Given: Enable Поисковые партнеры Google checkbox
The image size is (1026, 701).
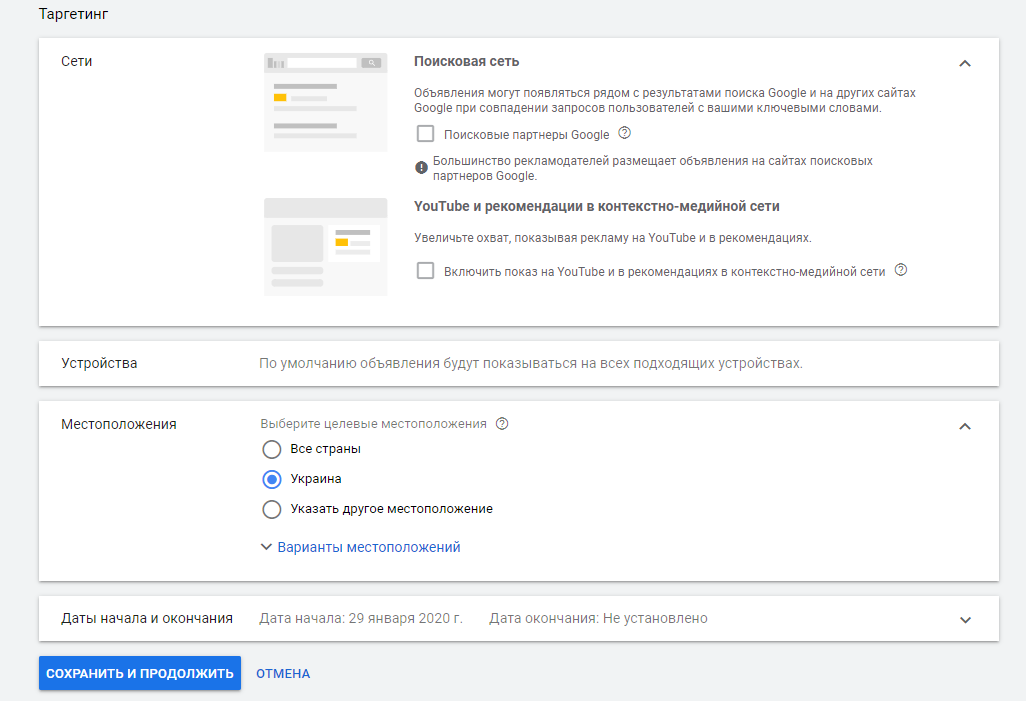Looking at the screenshot, I should (x=426, y=134).
